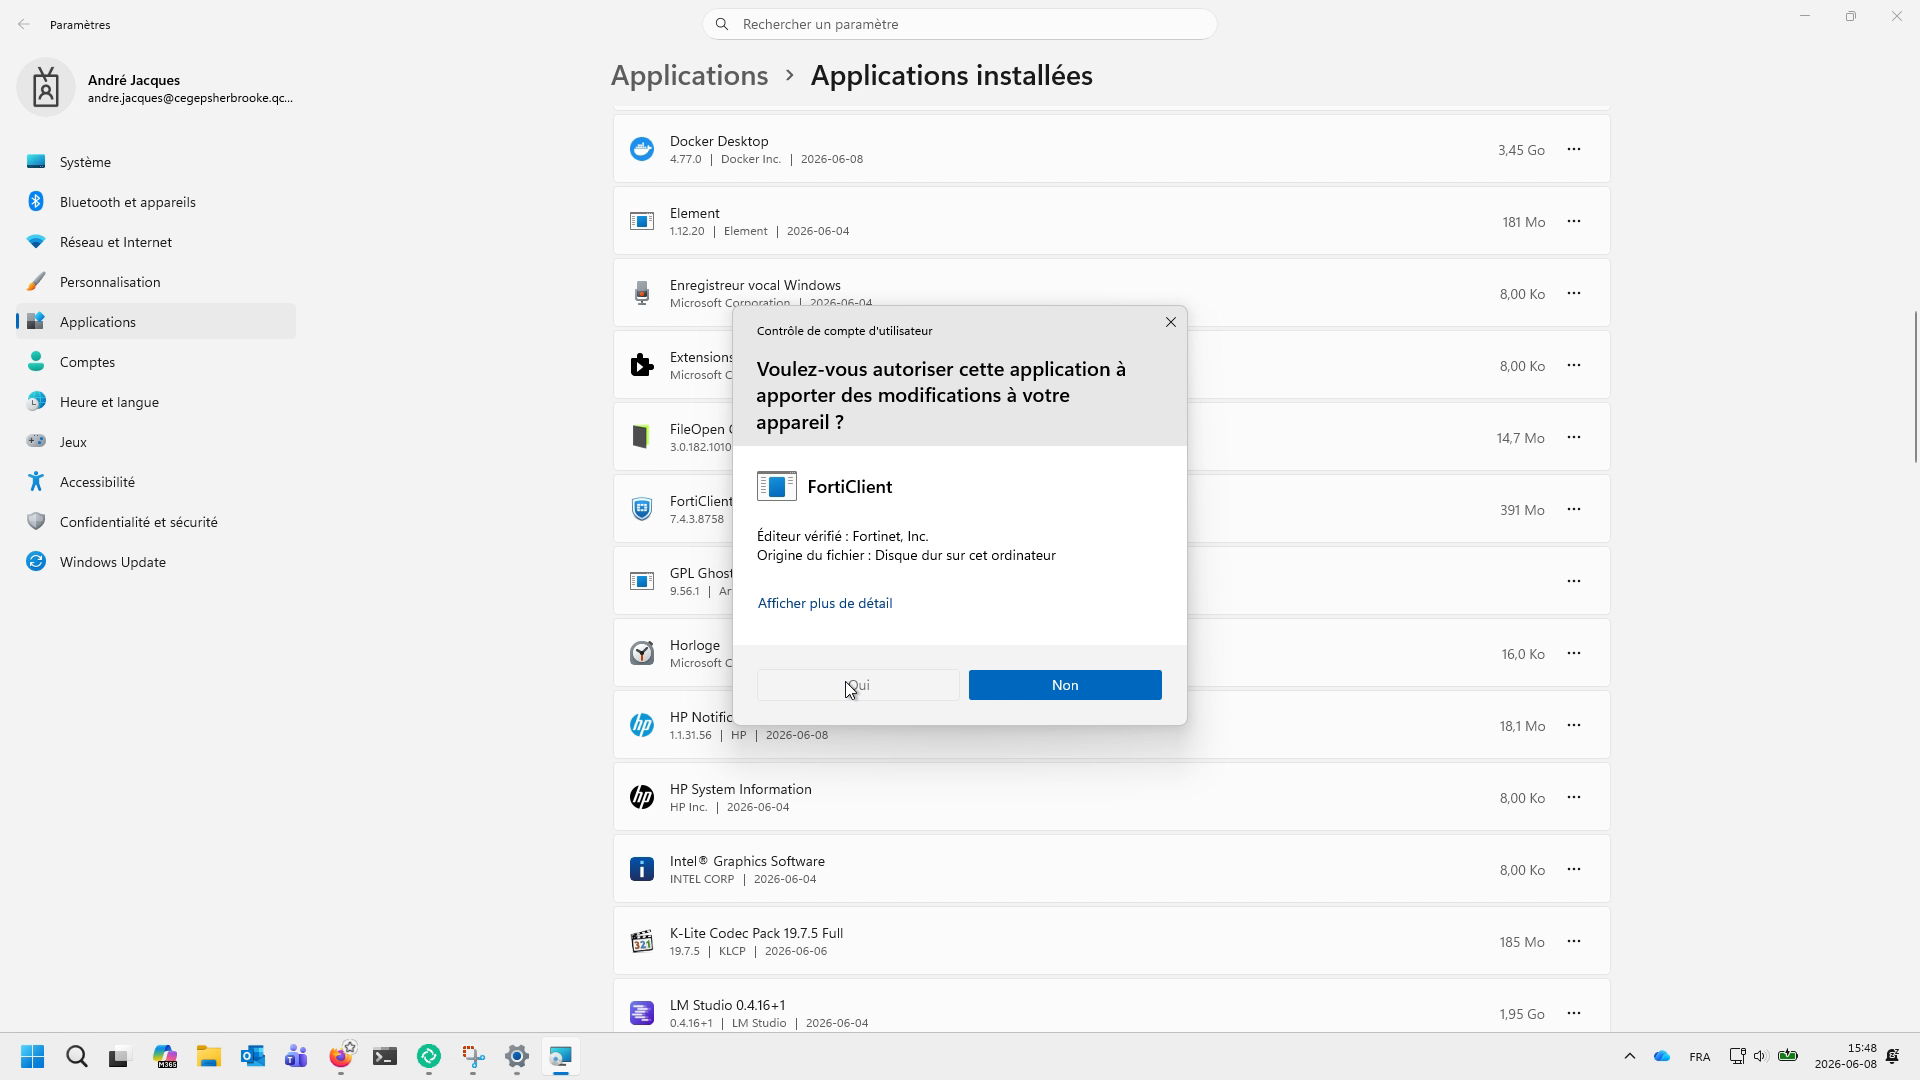Click the HP Notifications logo icon
Image resolution: width=1920 pixels, height=1080 pixels.
pyautogui.click(x=642, y=726)
